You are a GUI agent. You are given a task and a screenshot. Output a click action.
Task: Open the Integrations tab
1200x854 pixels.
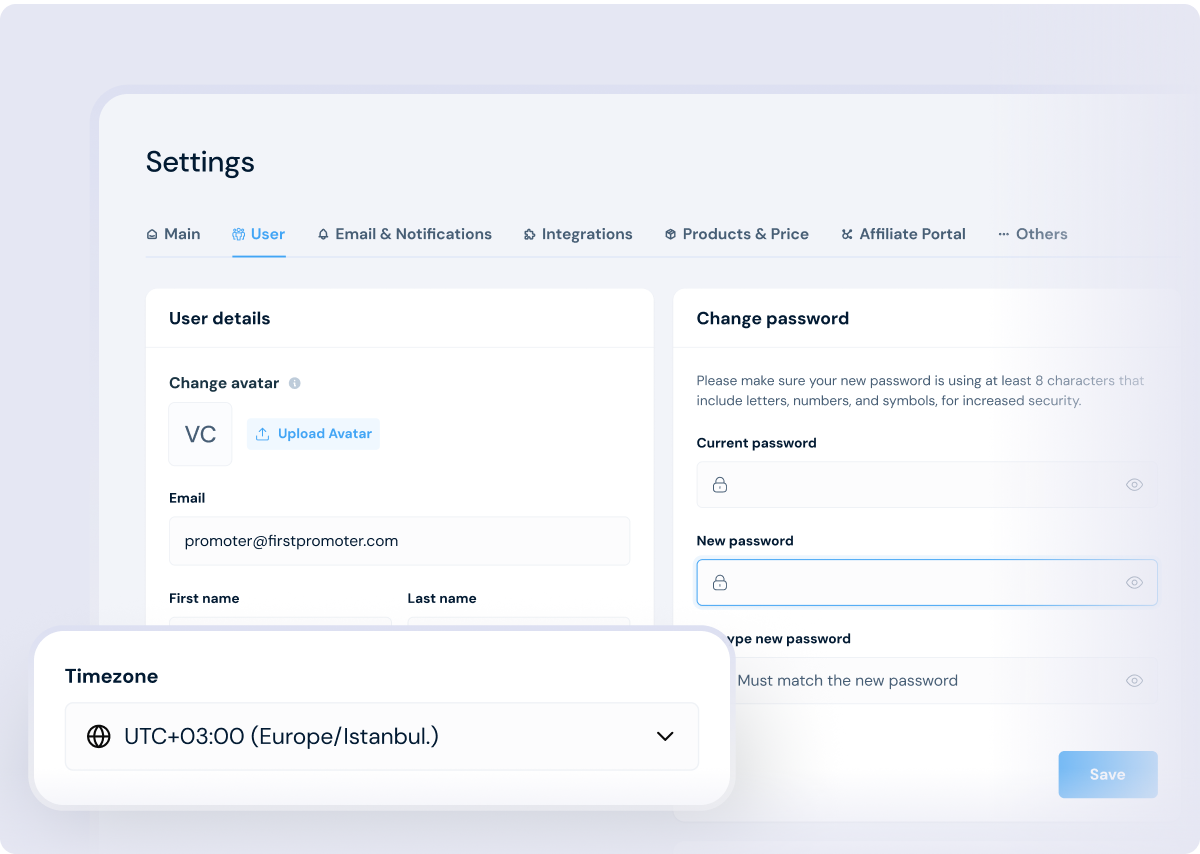tap(578, 234)
